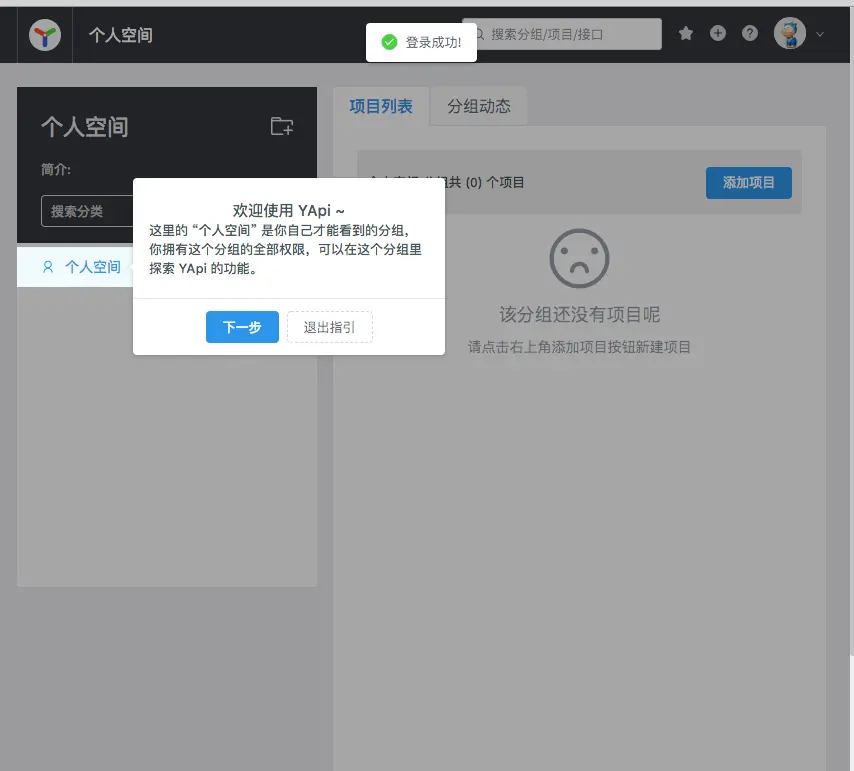Click the 该分组还没有项目呢 text
The height and width of the screenshot is (771, 854).
(580, 314)
